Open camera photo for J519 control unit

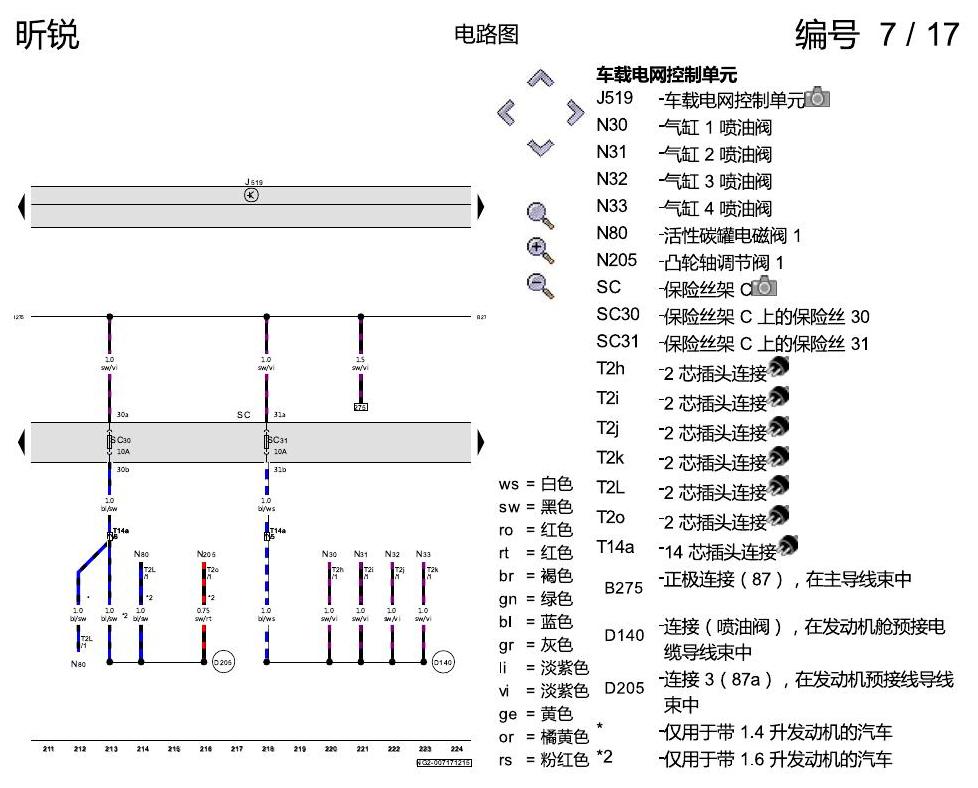[817, 97]
